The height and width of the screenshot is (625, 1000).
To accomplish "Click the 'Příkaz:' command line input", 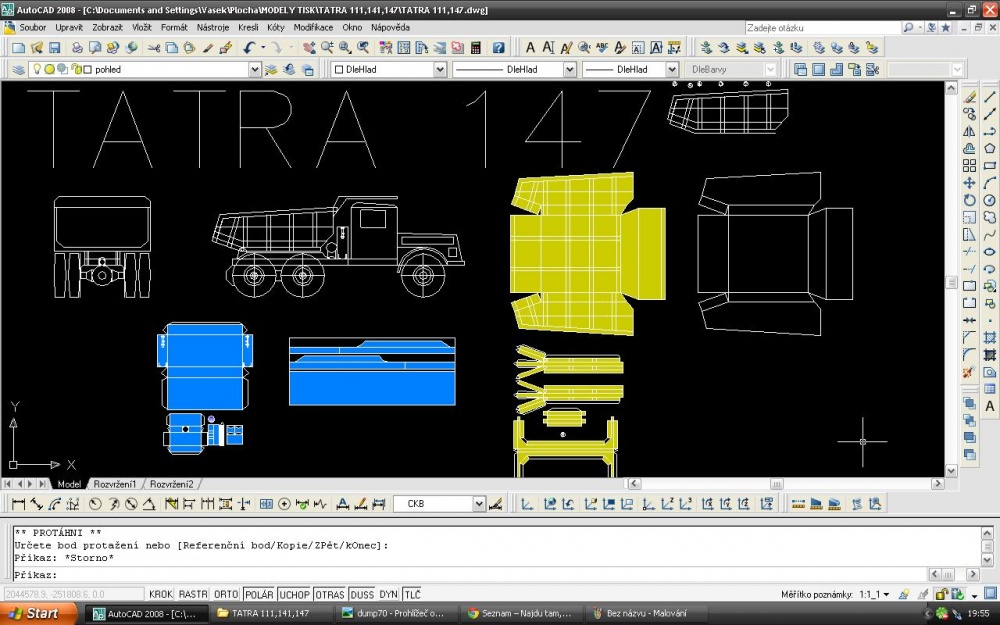I will pyautogui.click(x=471, y=575).
